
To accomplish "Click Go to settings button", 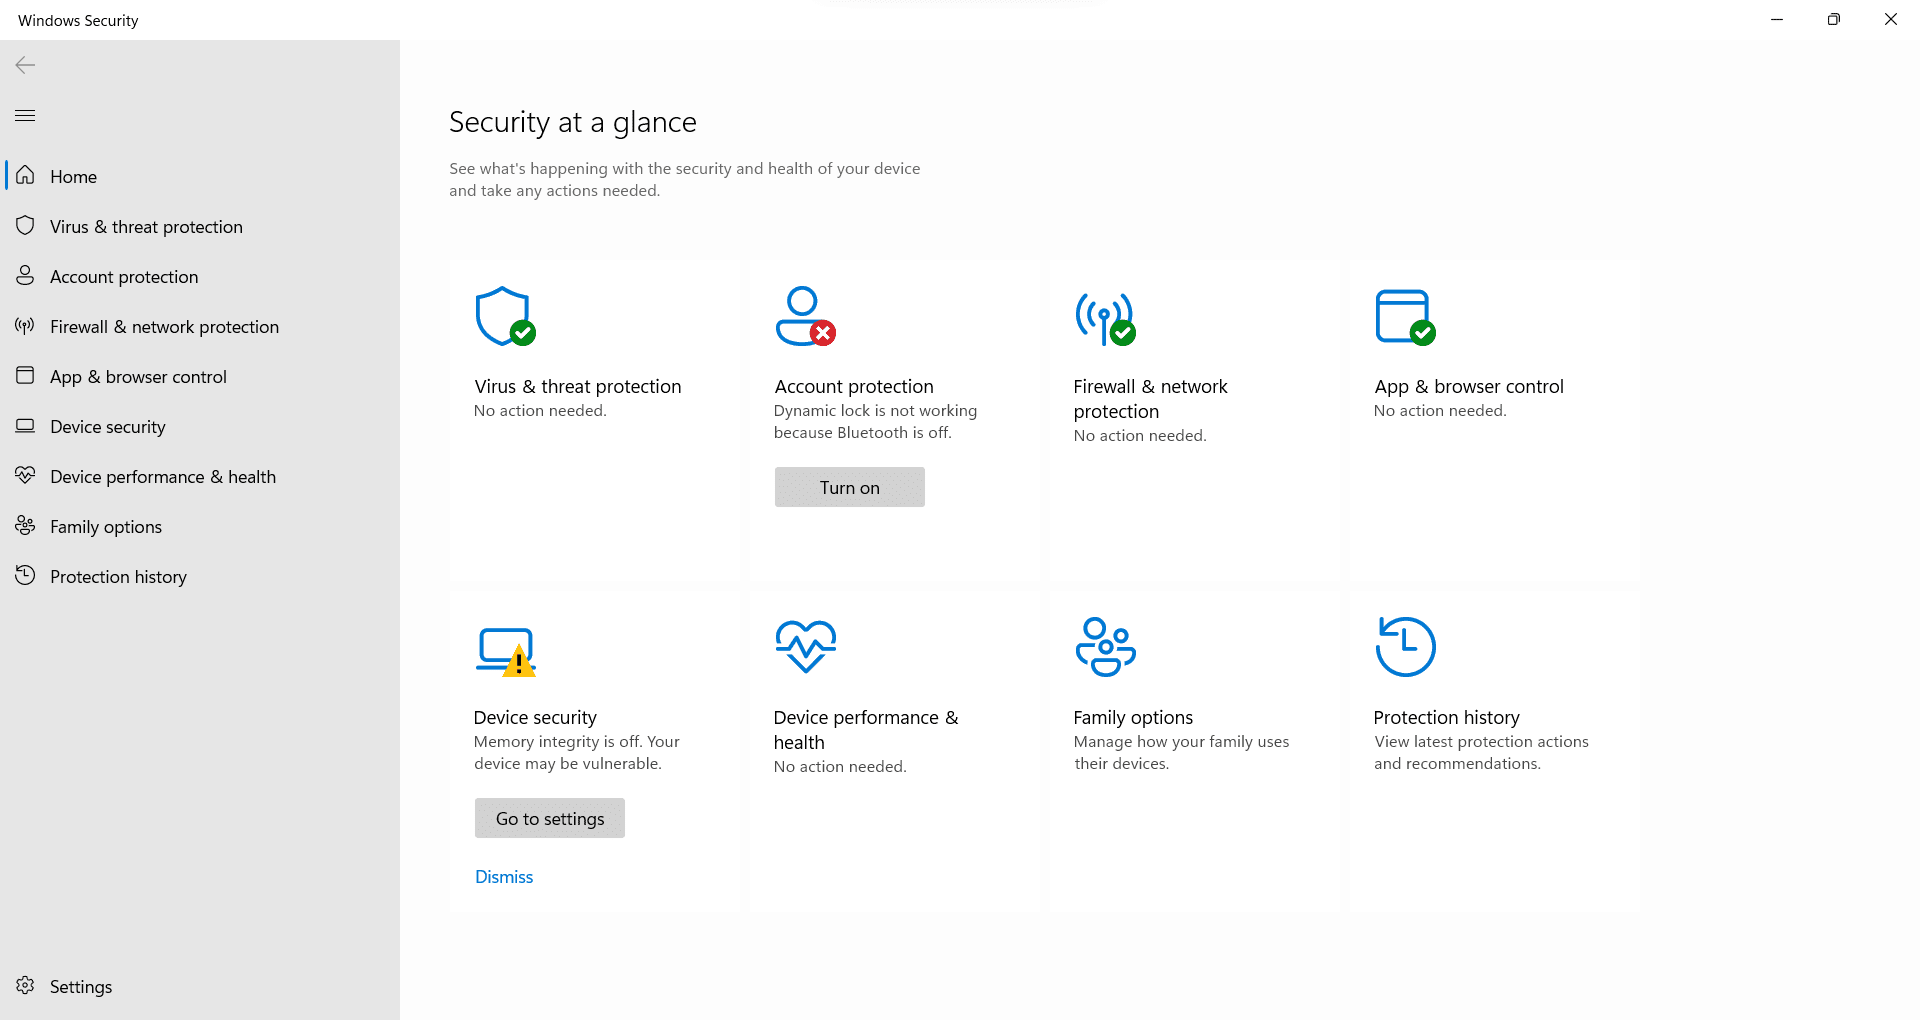I will [x=549, y=818].
